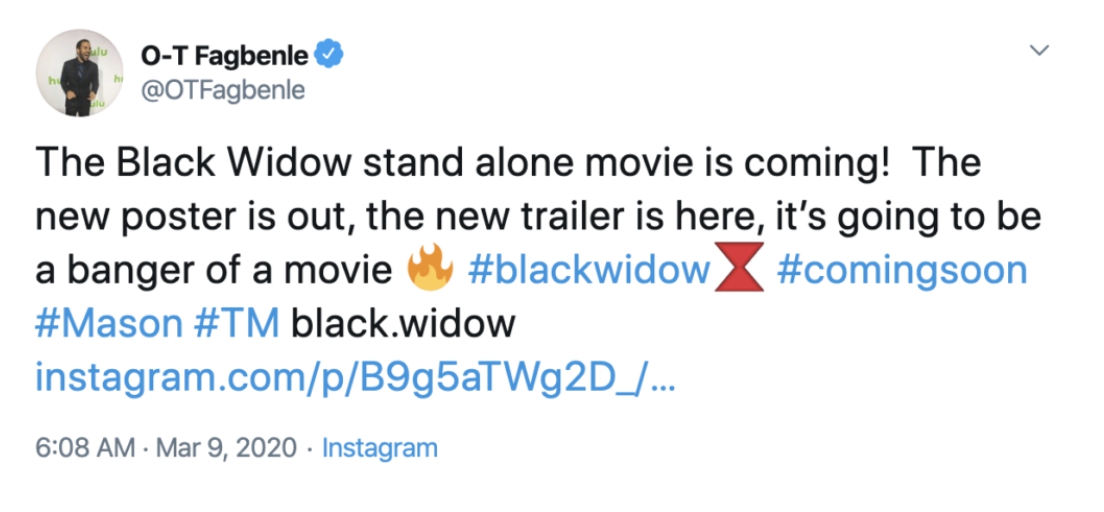1104x512 pixels.
Task: Open the #blackwidow hashtag
Action: (589, 272)
